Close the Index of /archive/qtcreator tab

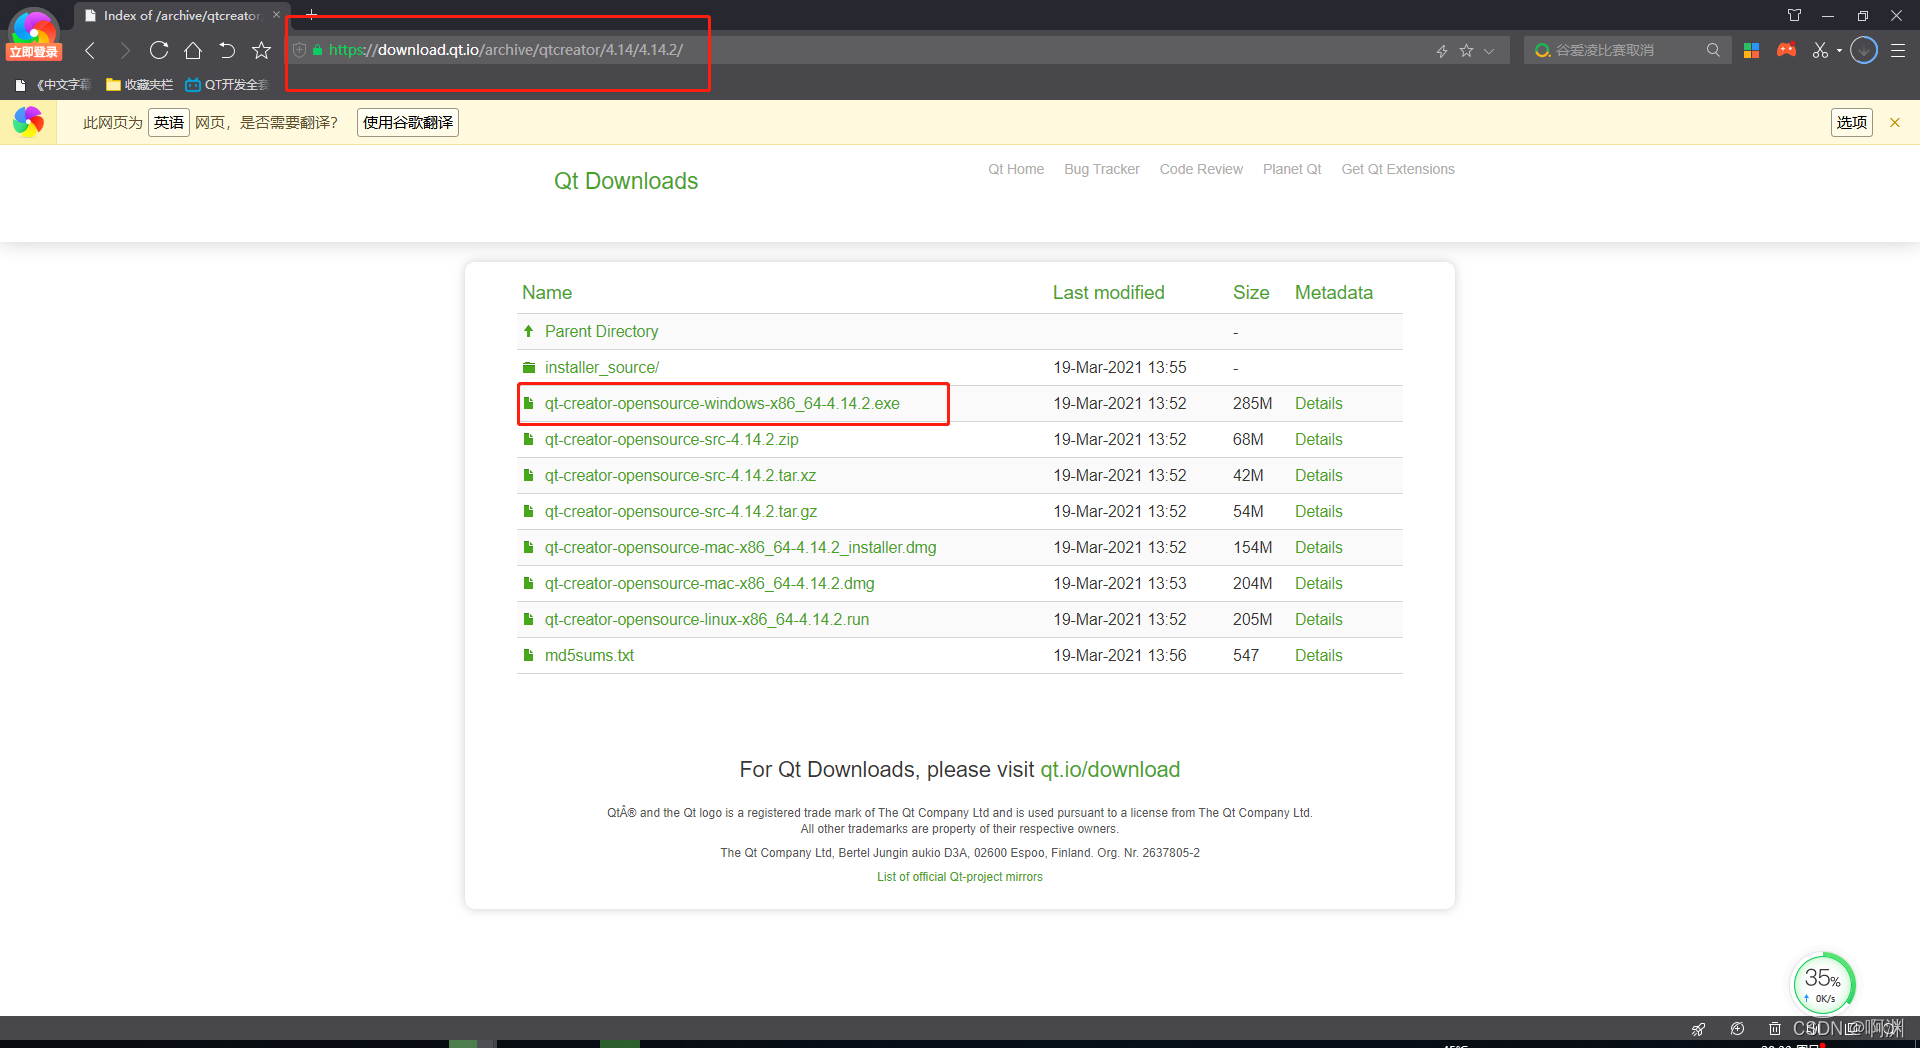pyautogui.click(x=277, y=15)
